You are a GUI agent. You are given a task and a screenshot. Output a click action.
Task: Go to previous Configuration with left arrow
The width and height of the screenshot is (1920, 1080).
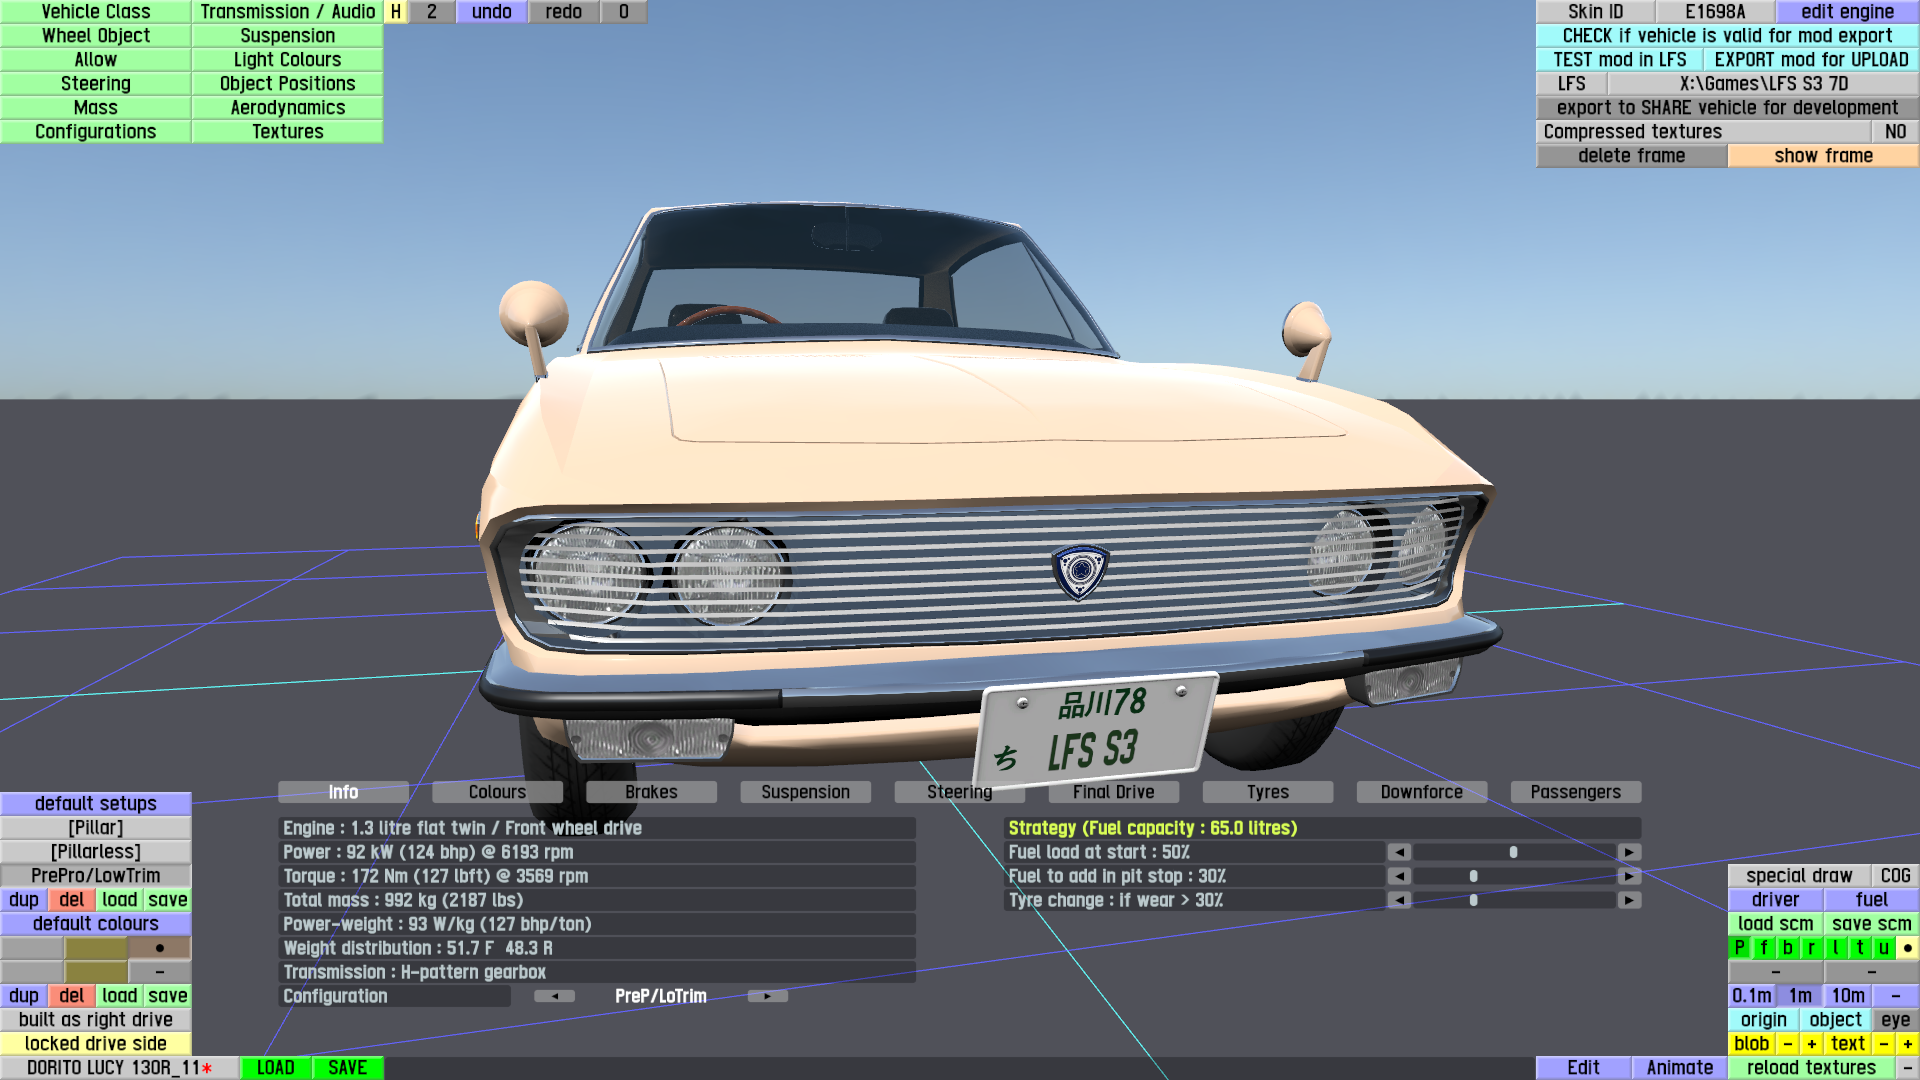554,996
